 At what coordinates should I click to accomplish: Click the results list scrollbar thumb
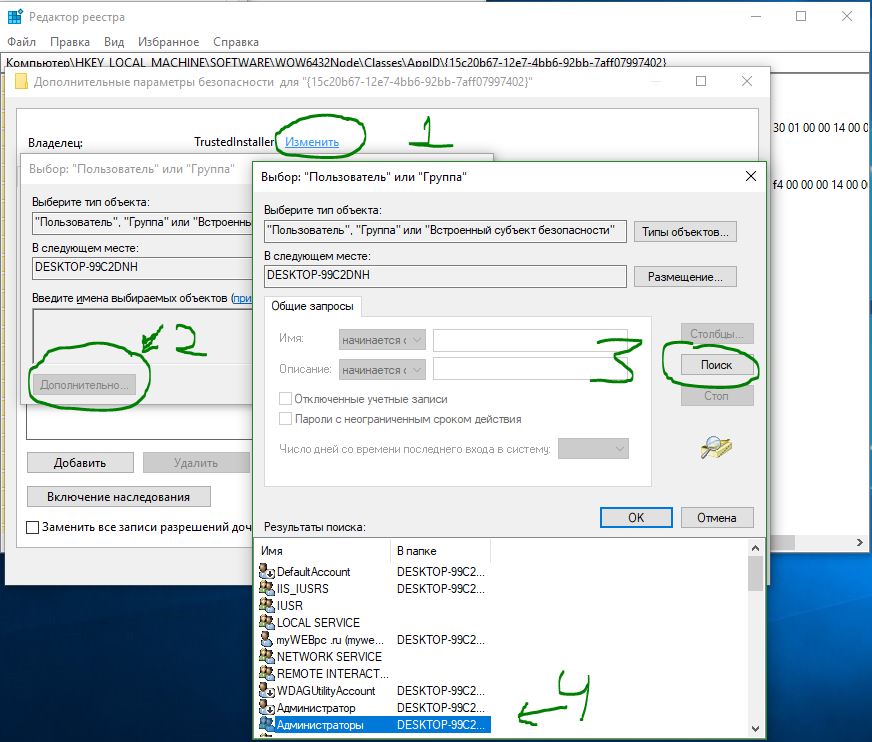tap(755, 573)
